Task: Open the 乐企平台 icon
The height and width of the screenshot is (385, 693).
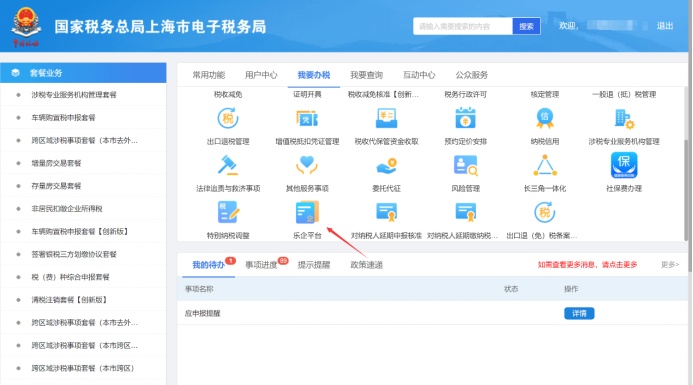Action: click(307, 212)
